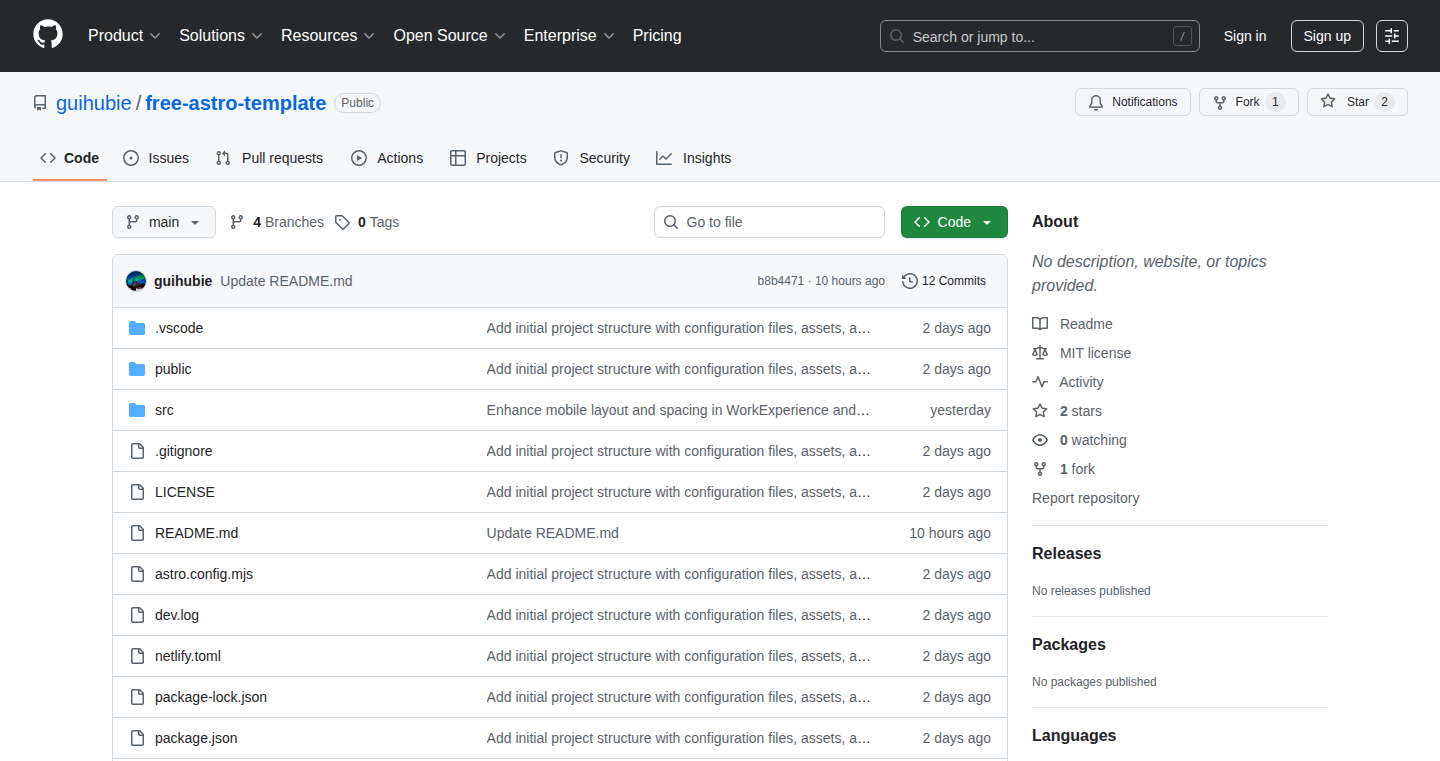This screenshot has height=761, width=1440.
Task: Click the Activity pulse icon
Action: pos(1040,382)
